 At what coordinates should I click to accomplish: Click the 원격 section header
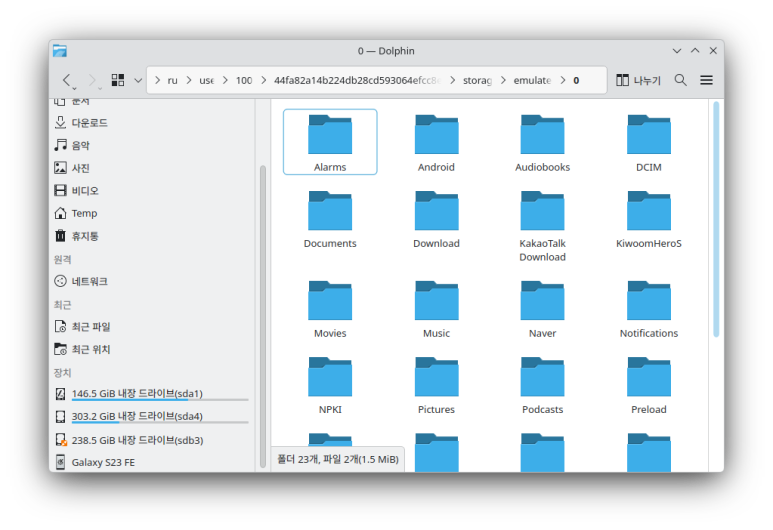63,259
